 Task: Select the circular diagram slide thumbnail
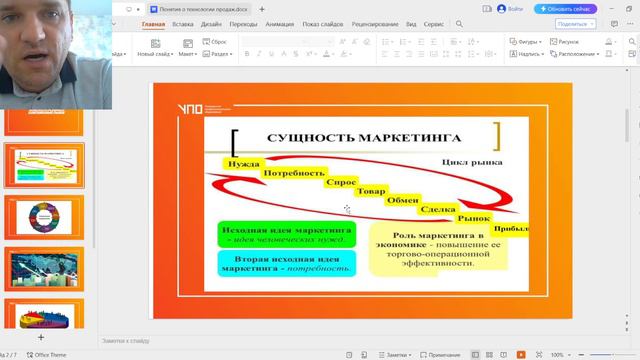(44, 217)
